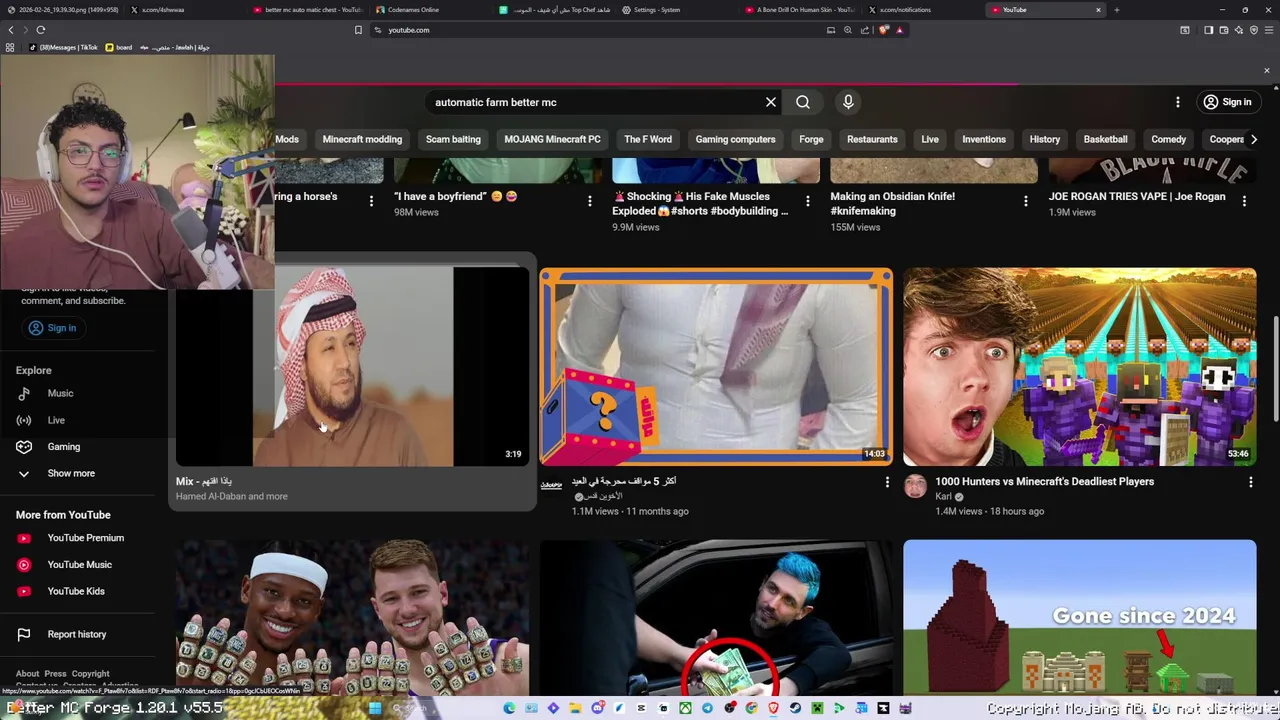Open YouTube Music from sidebar
The width and height of the screenshot is (1280, 720).
click(79, 565)
